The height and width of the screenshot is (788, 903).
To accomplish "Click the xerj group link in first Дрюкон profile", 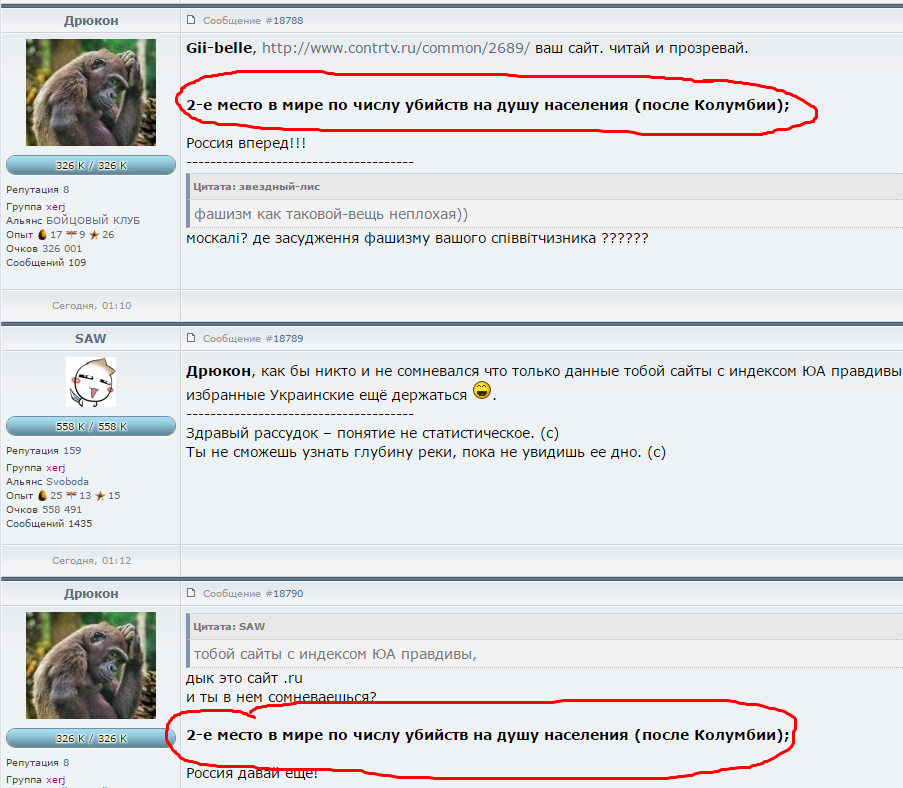I will [56, 207].
